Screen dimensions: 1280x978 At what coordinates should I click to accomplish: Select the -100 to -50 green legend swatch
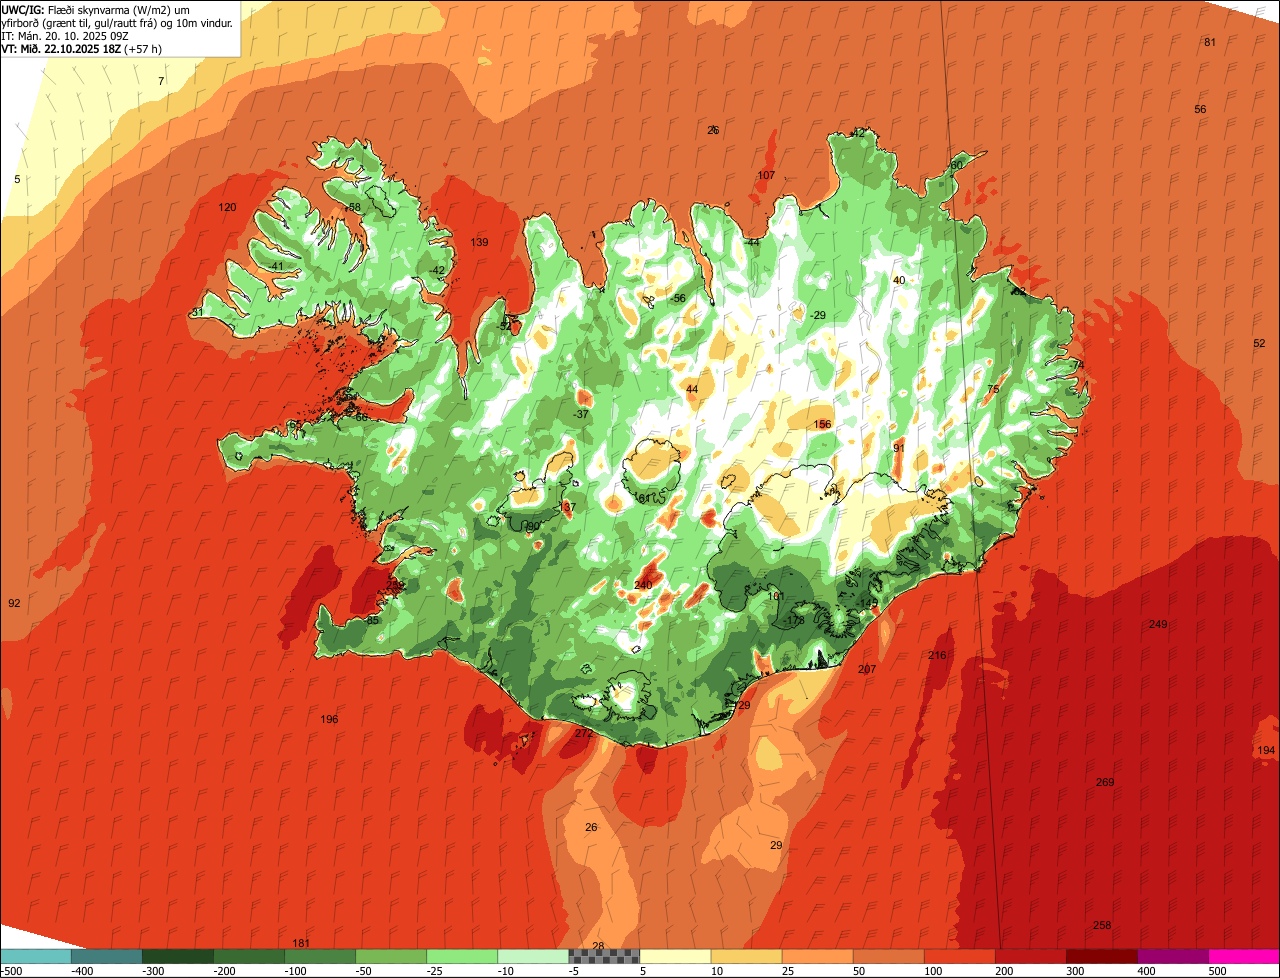[x=319, y=956]
